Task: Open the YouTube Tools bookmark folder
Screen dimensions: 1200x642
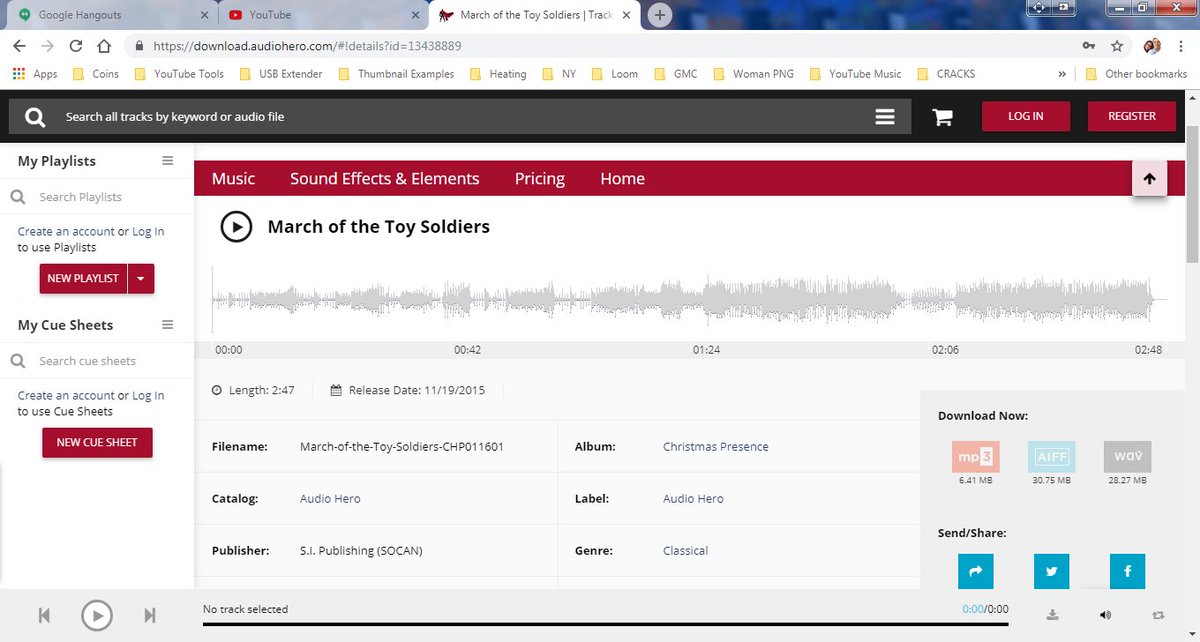Action: point(178,74)
